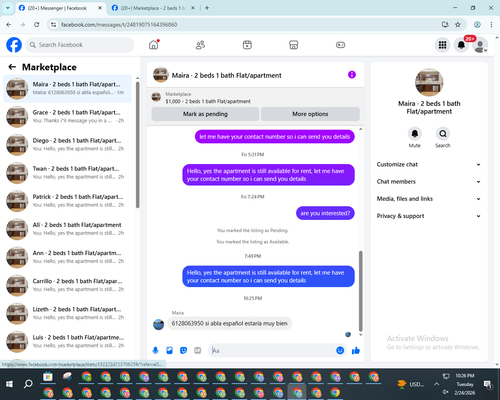This screenshot has height=400, width=500.
Task: Click the 'are you interested?' message bubble
Action: (x=325, y=213)
